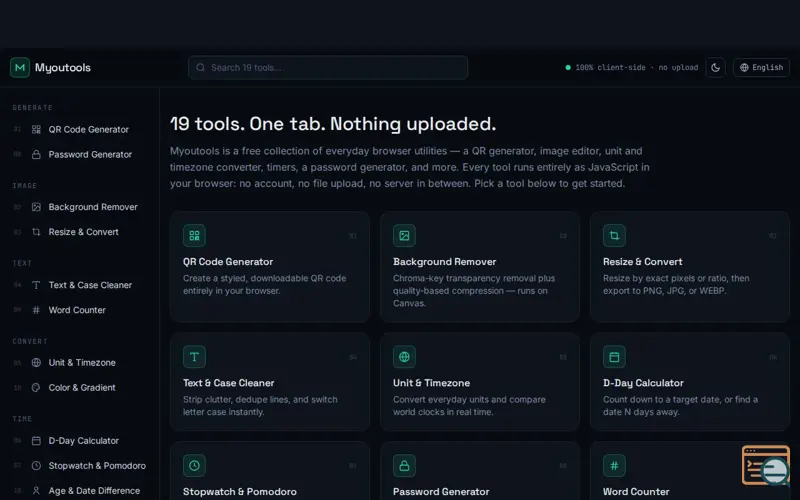Open the QR Code Generator card title
This screenshot has width=800, height=500.
pyautogui.click(x=228, y=262)
